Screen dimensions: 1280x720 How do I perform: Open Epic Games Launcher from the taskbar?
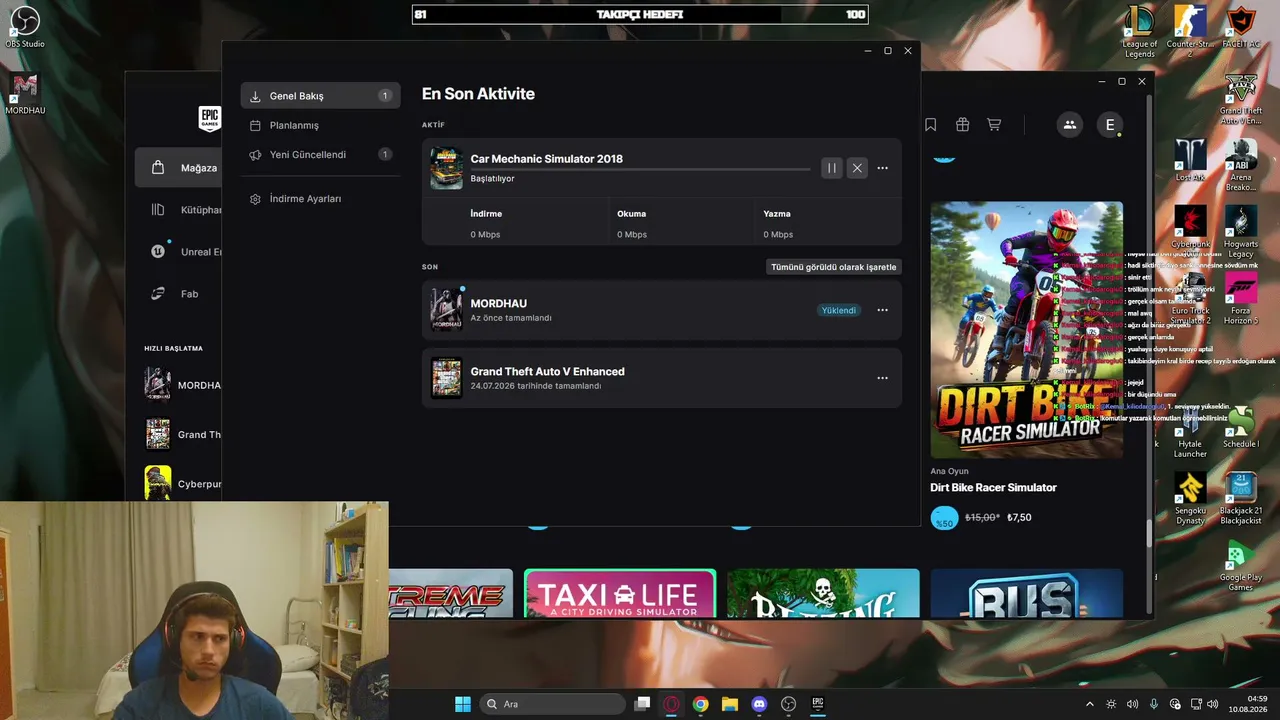818,704
